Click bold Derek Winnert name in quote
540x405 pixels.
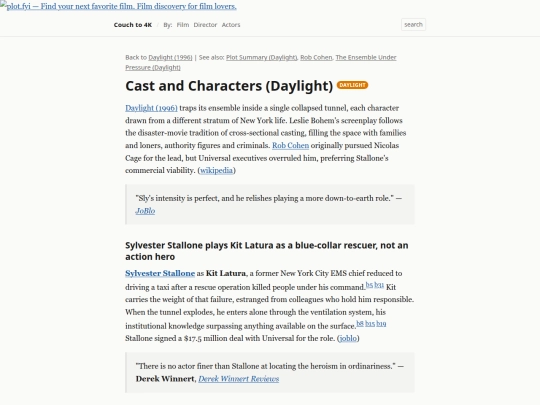coord(165,379)
